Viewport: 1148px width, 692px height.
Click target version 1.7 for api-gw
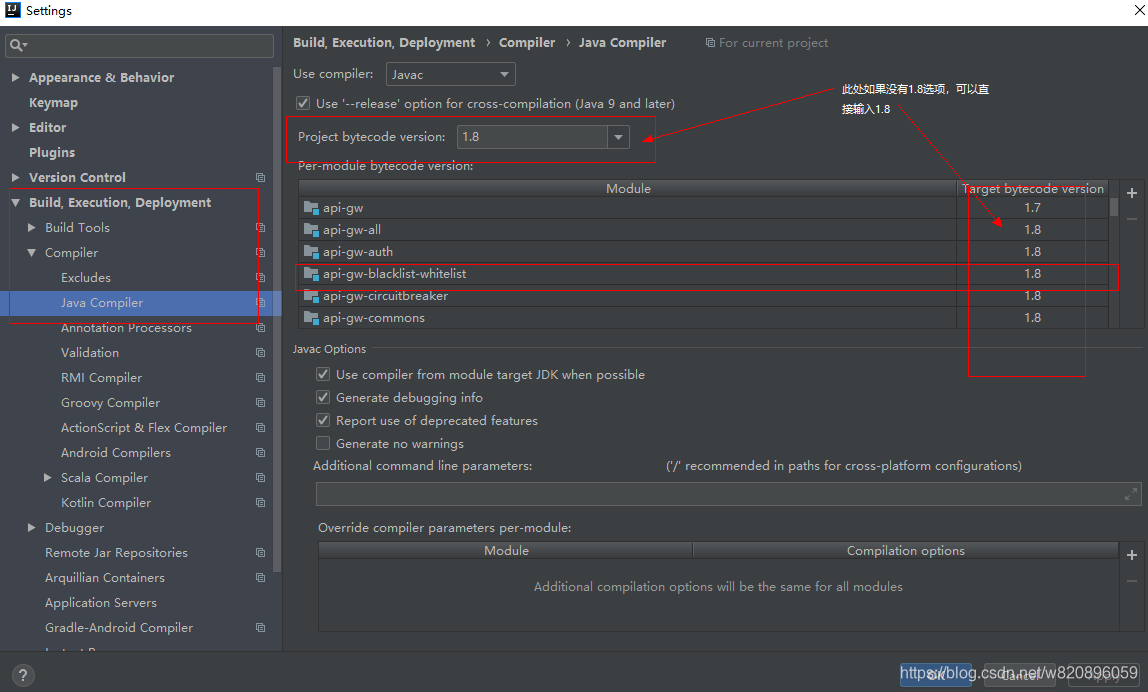click(1032, 208)
